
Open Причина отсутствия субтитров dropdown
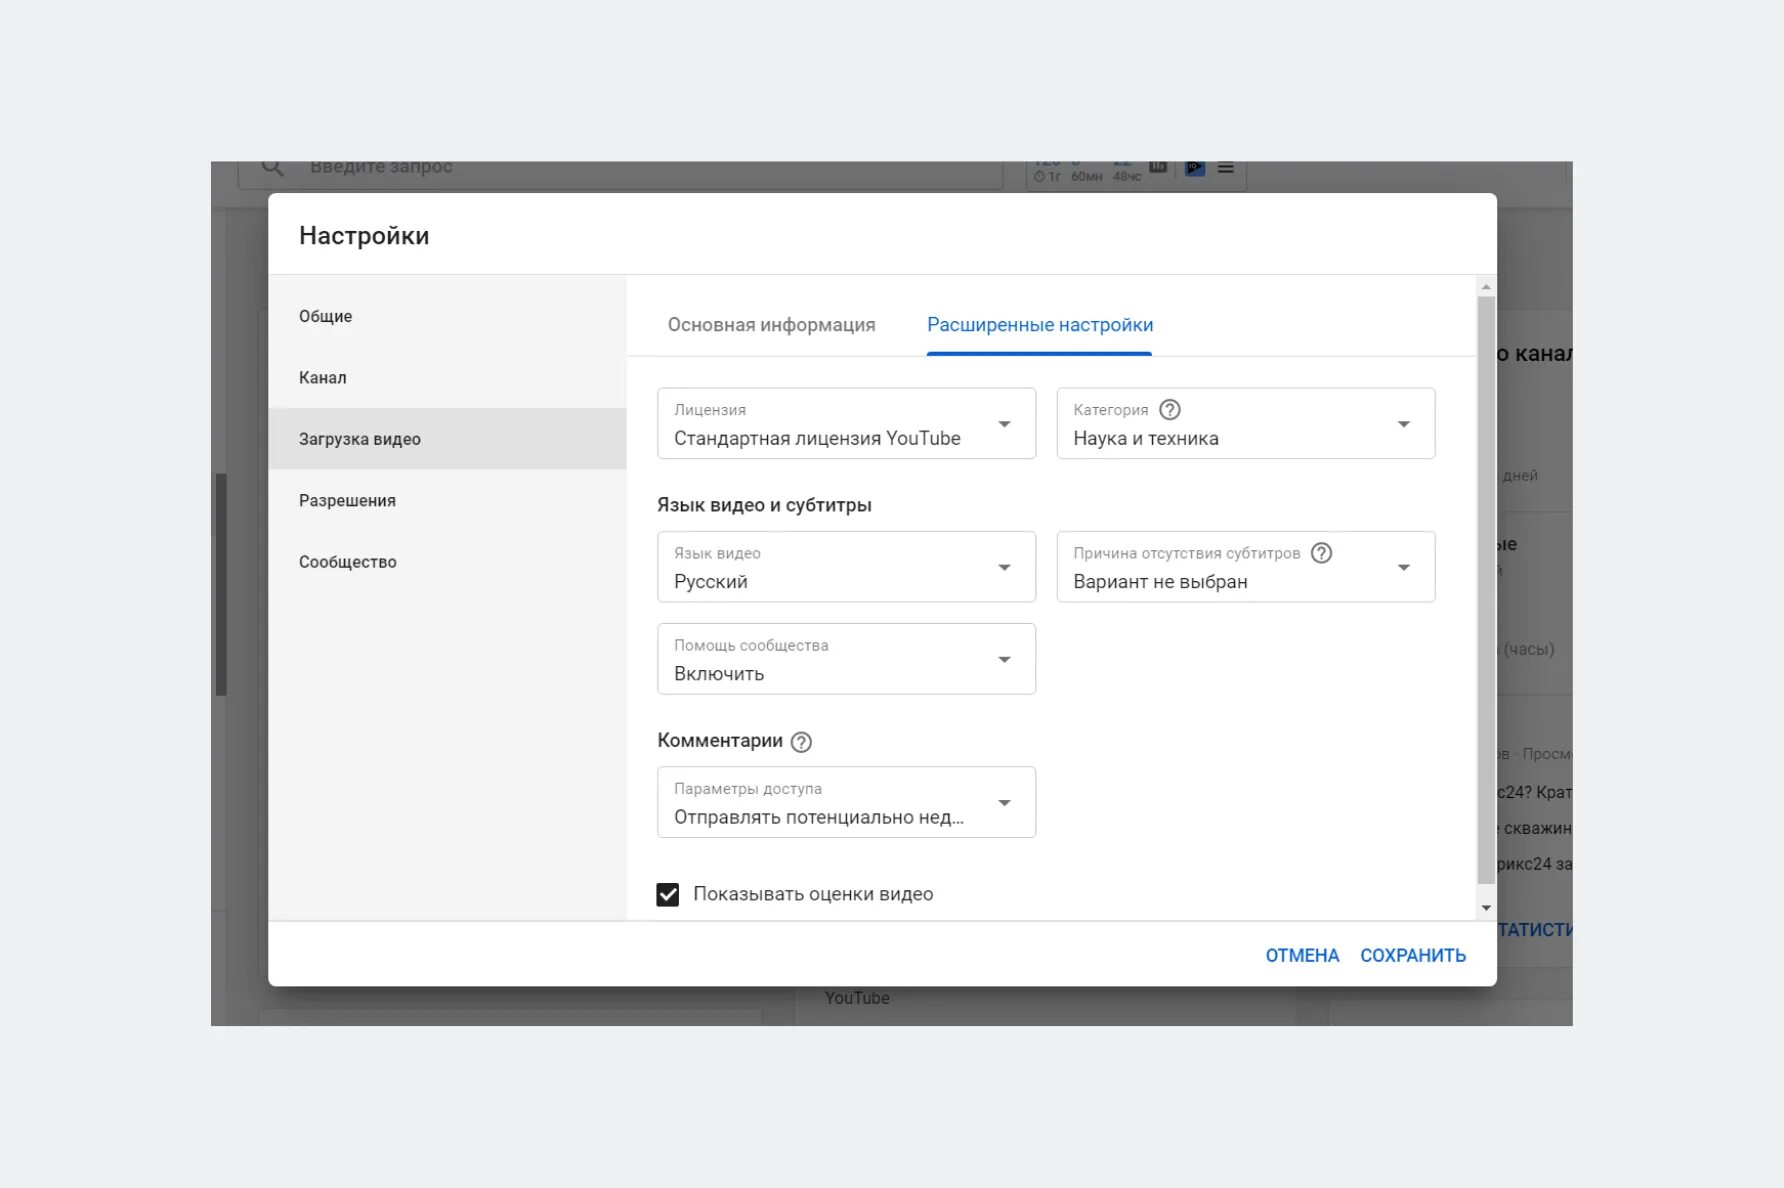(x=1246, y=567)
